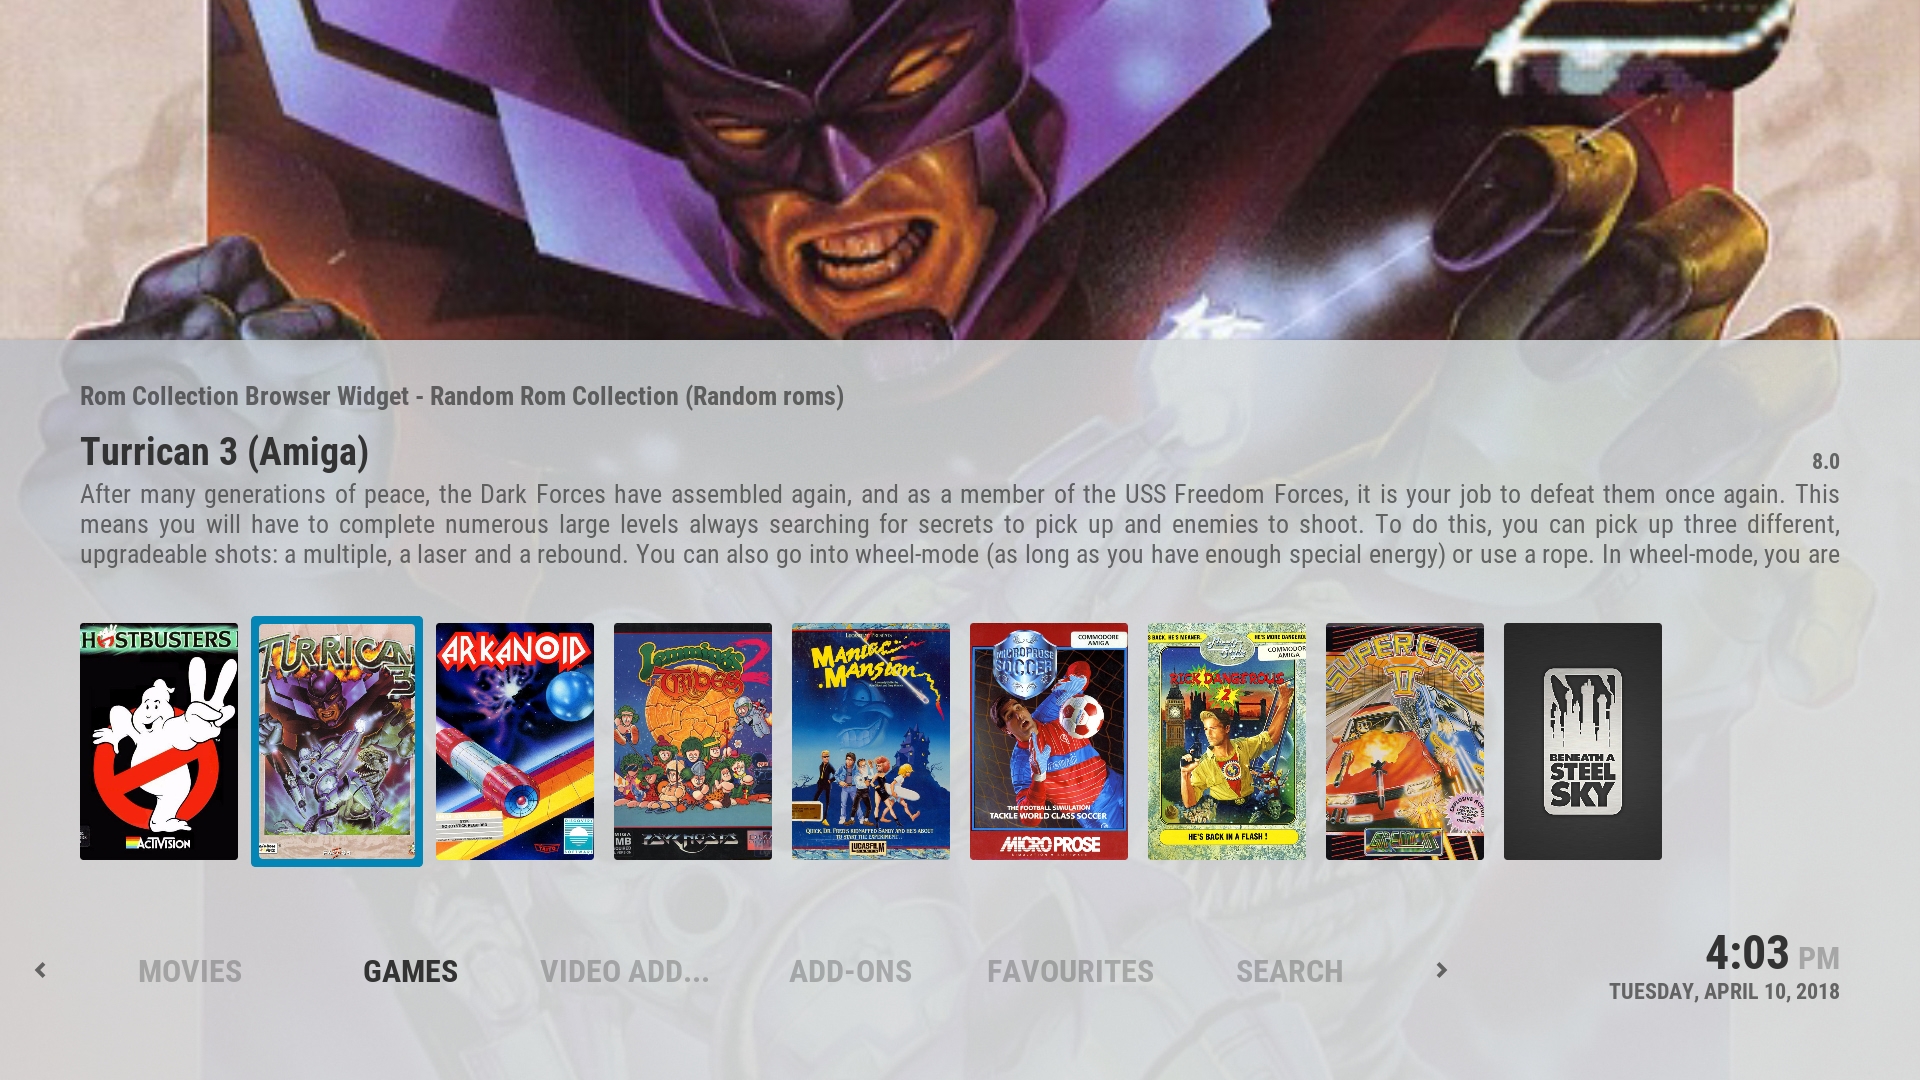This screenshot has height=1080, width=1920.
Task: Choose the Lemmings 2 Tribes cover
Action: click(693, 741)
